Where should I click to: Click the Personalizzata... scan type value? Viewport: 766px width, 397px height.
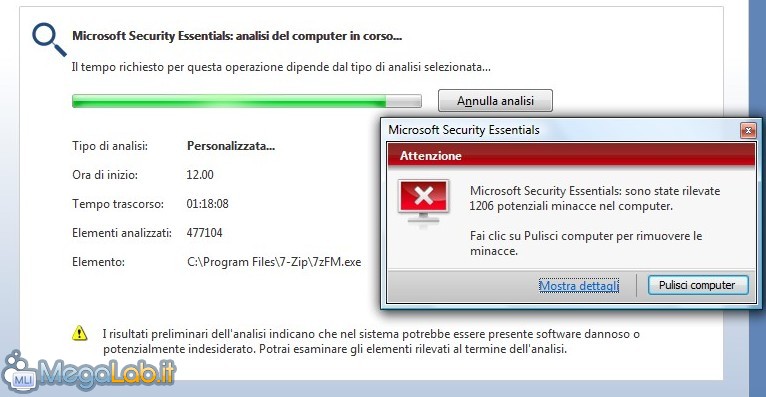[231, 146]
